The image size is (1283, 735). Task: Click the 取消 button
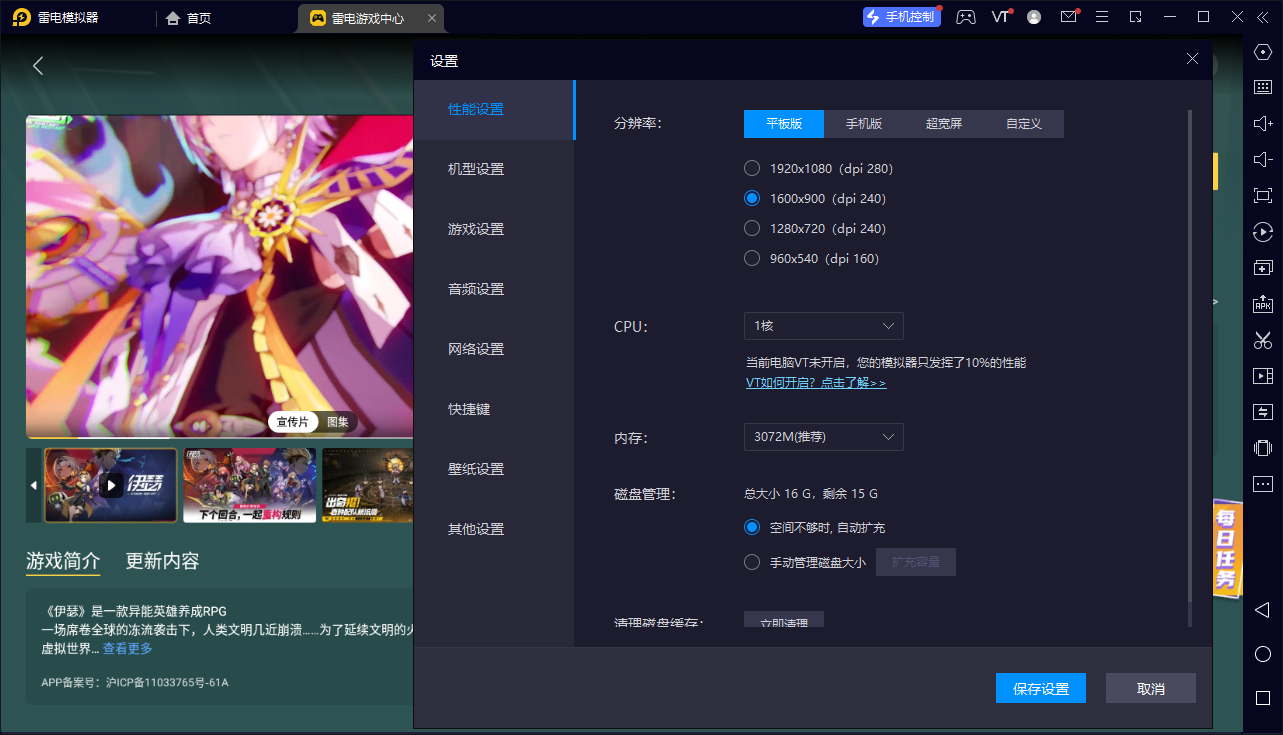tap(1151, 688)
